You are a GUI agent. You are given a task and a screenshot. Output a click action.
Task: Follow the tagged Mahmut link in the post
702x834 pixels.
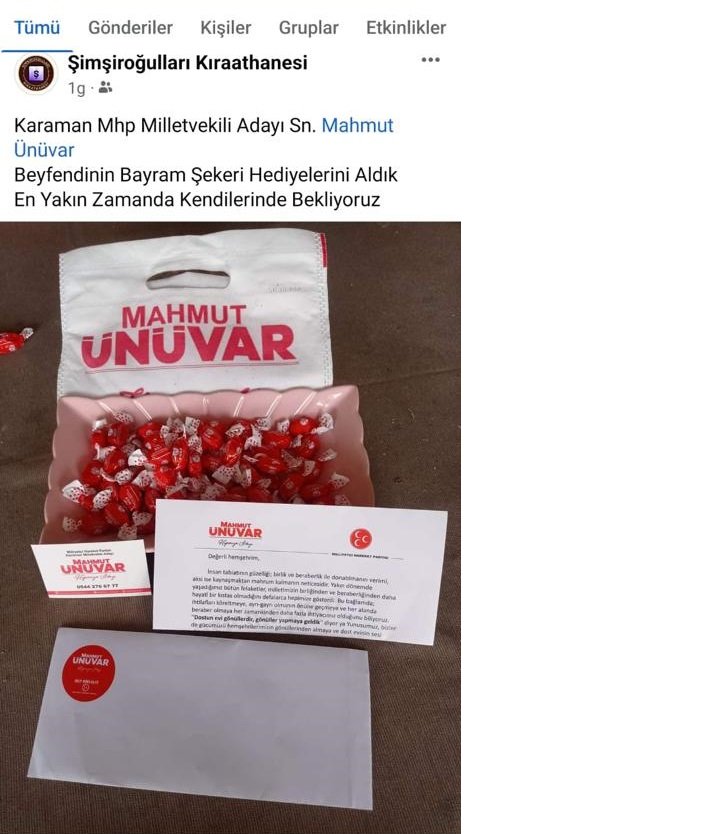pyautogui.click(x=357, y=125)
